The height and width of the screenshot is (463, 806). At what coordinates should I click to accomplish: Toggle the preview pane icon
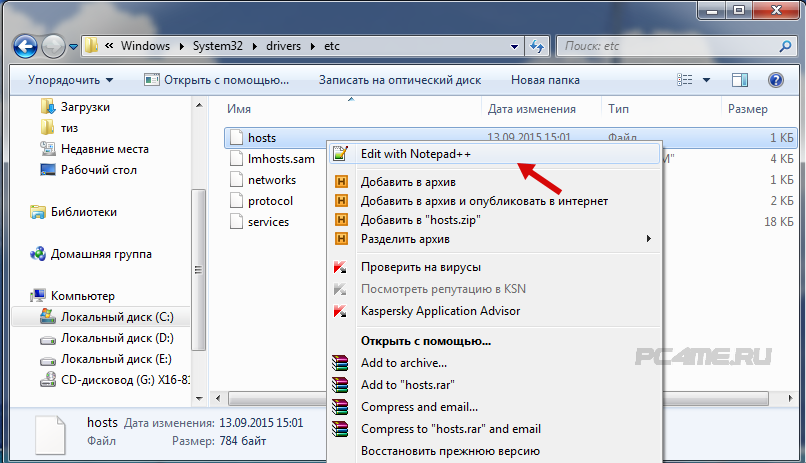739,80
